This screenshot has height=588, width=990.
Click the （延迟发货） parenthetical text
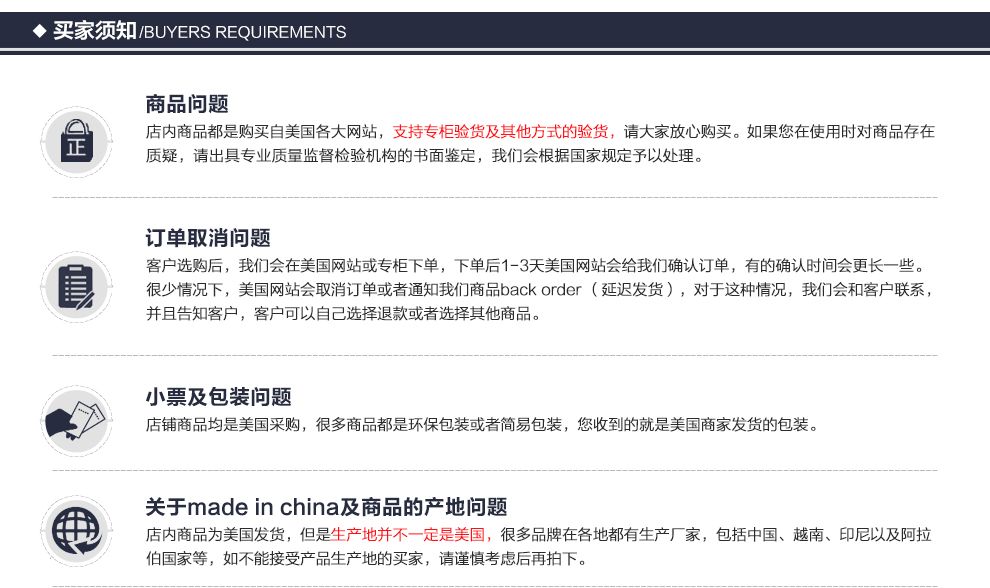pos(638,290)
